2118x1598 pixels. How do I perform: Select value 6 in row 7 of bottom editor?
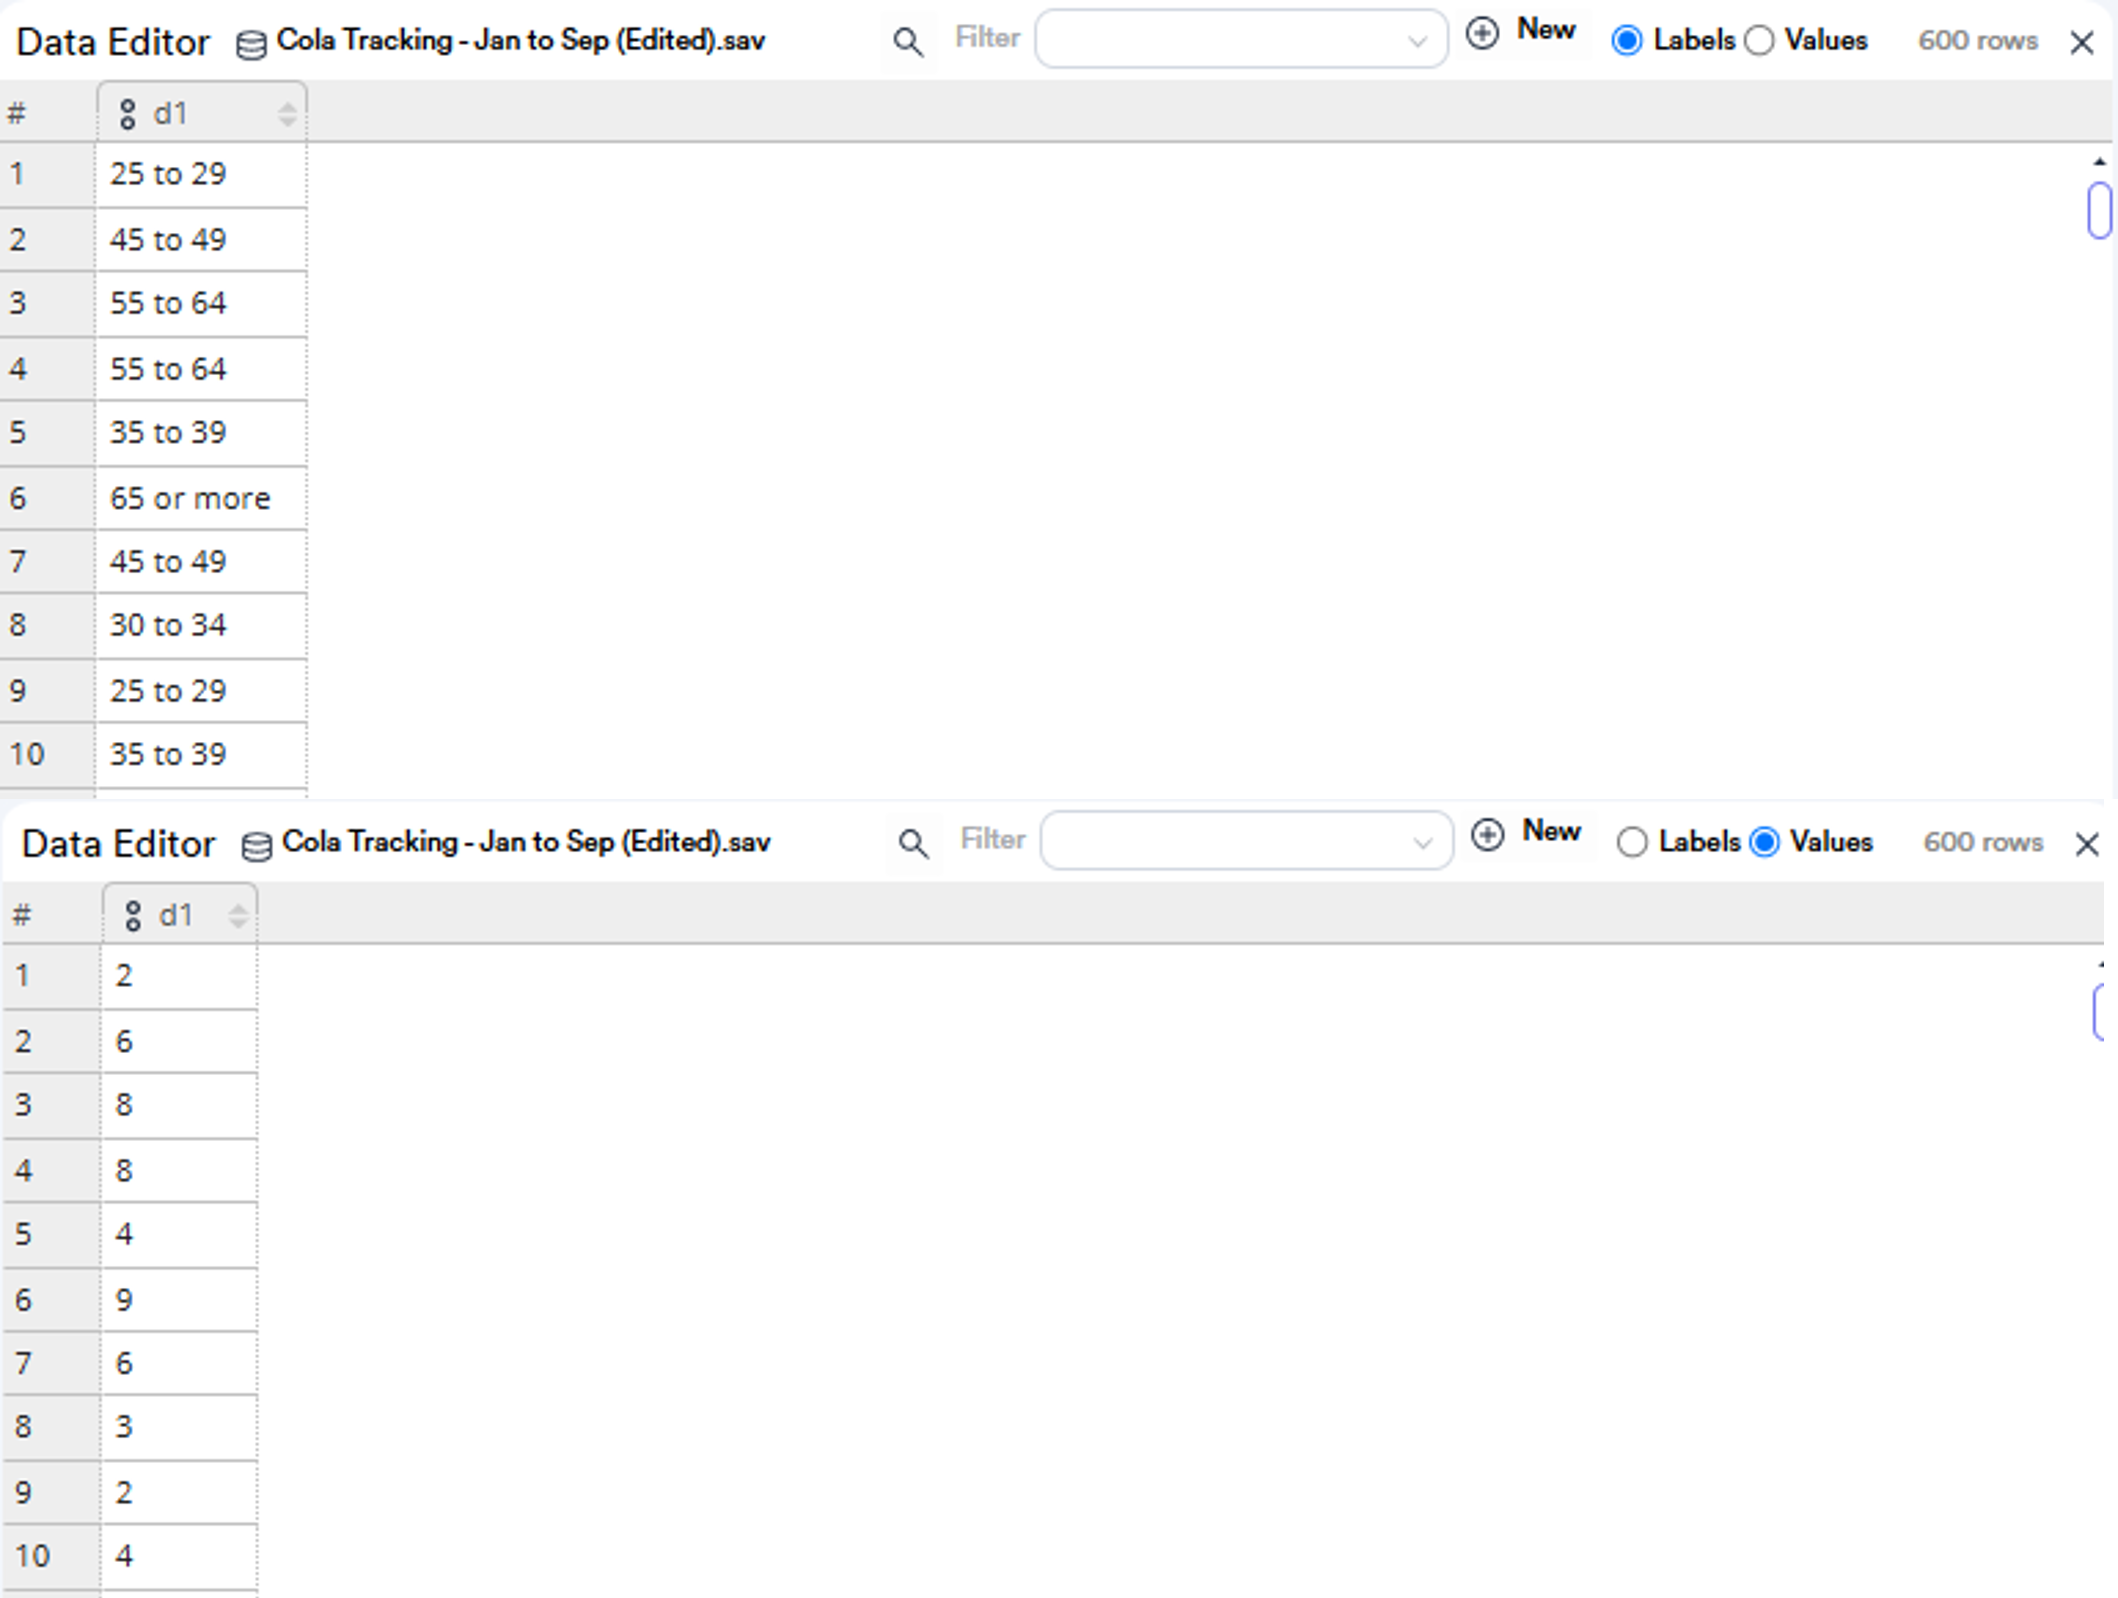point(179,1363)
